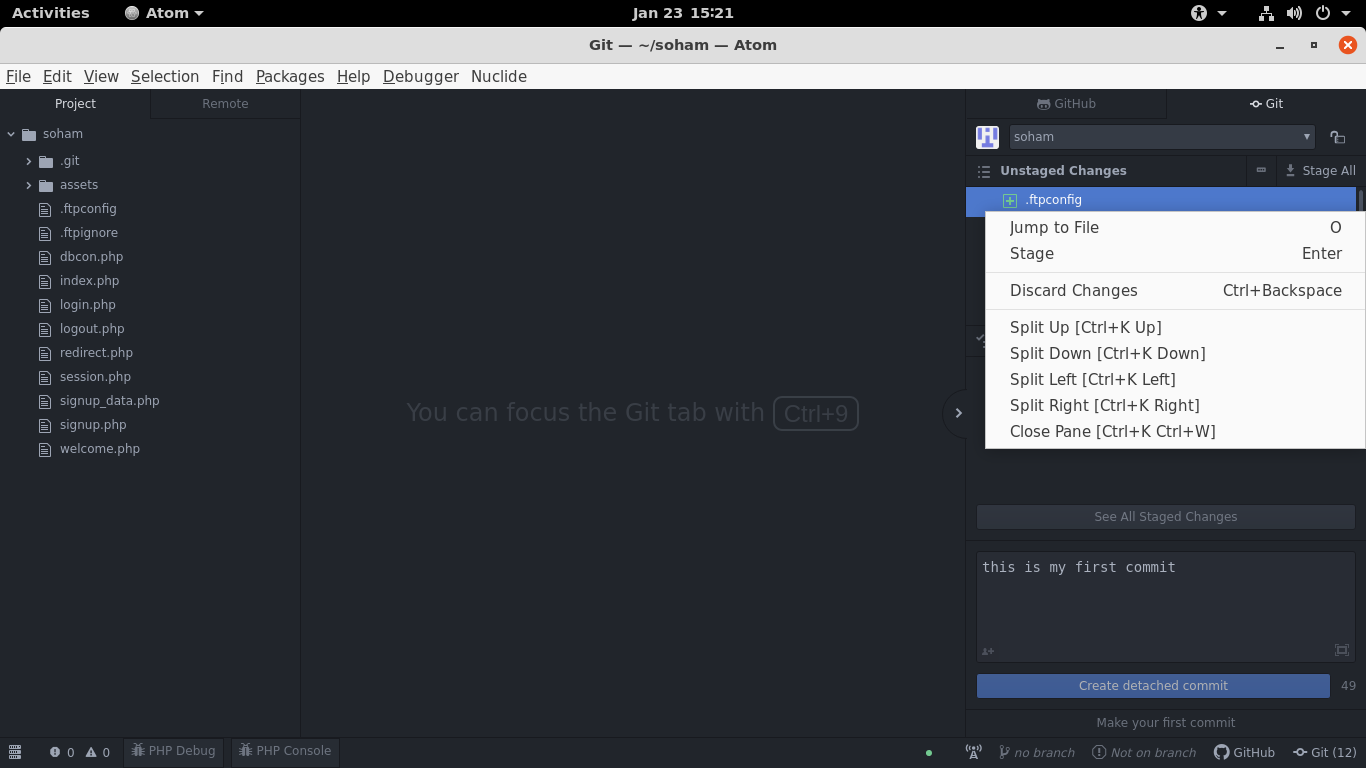
Task: Click the broadcast tower icon in status bar
Action: [973, 752]
